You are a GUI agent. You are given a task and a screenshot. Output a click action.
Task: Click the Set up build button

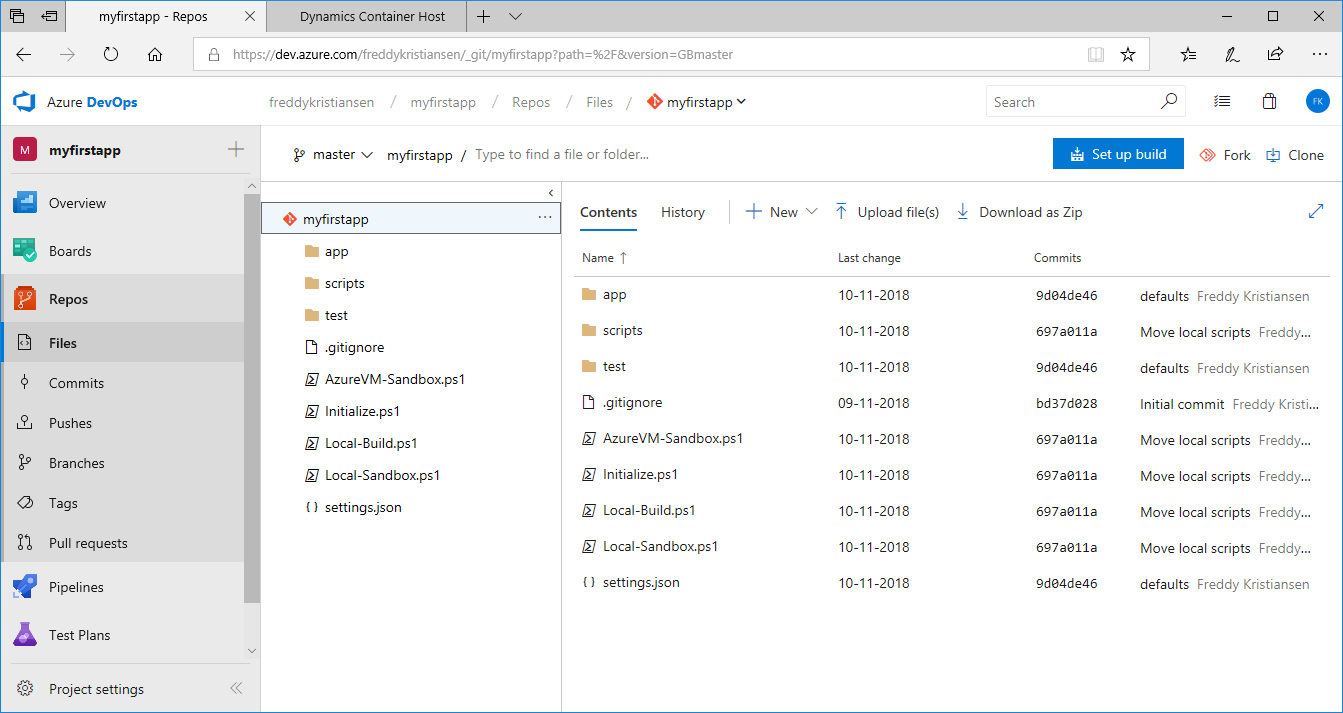pyautogui.click(x=1118, y=154)
